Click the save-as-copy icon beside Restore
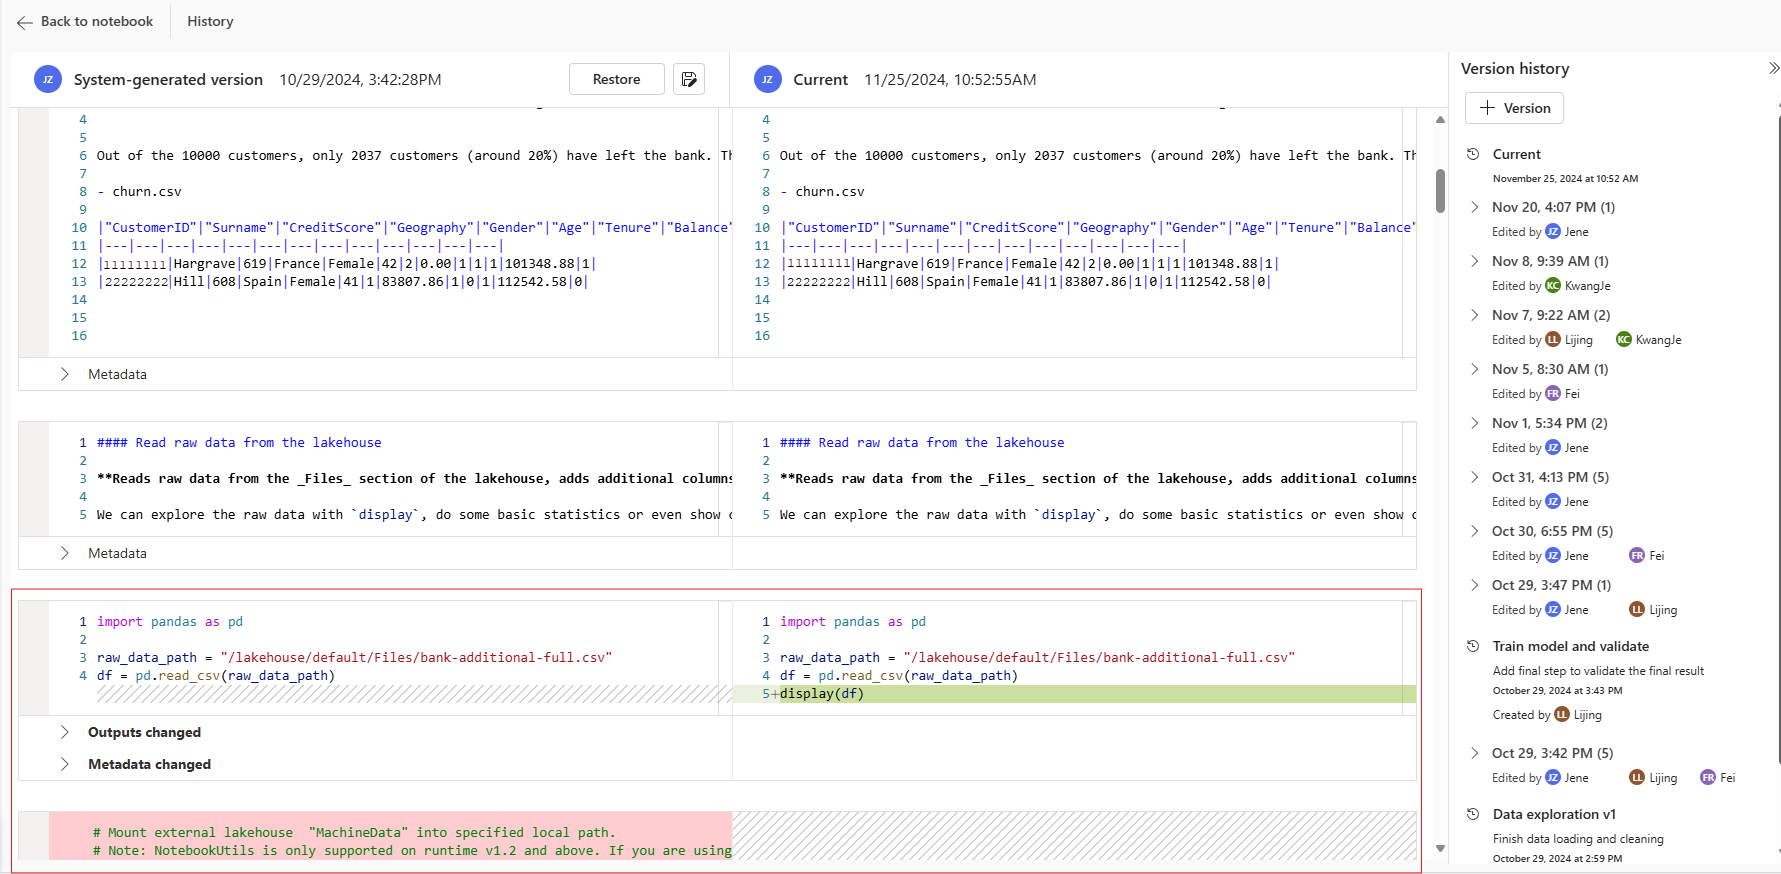1781x874 pixels. point(688,79)
